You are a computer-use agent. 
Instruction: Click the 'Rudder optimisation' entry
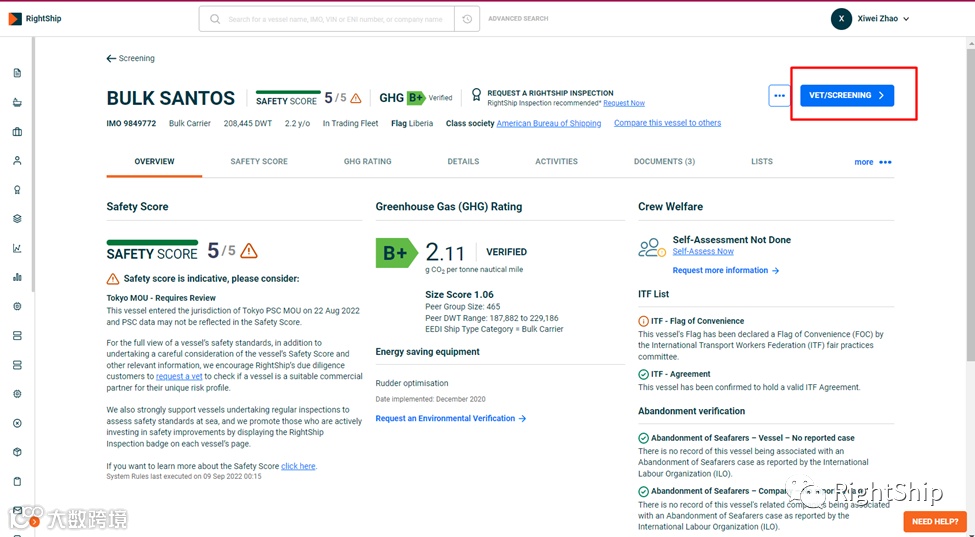pyautogui.click(x=412, y=383)
